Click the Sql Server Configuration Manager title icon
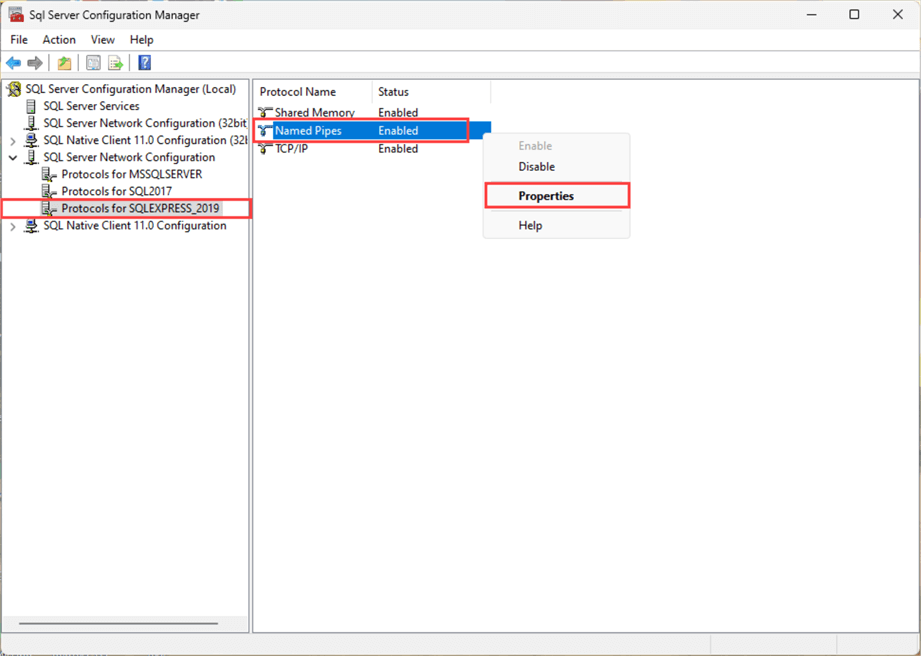Screen dimensions: 921x656 click(16, 15)
